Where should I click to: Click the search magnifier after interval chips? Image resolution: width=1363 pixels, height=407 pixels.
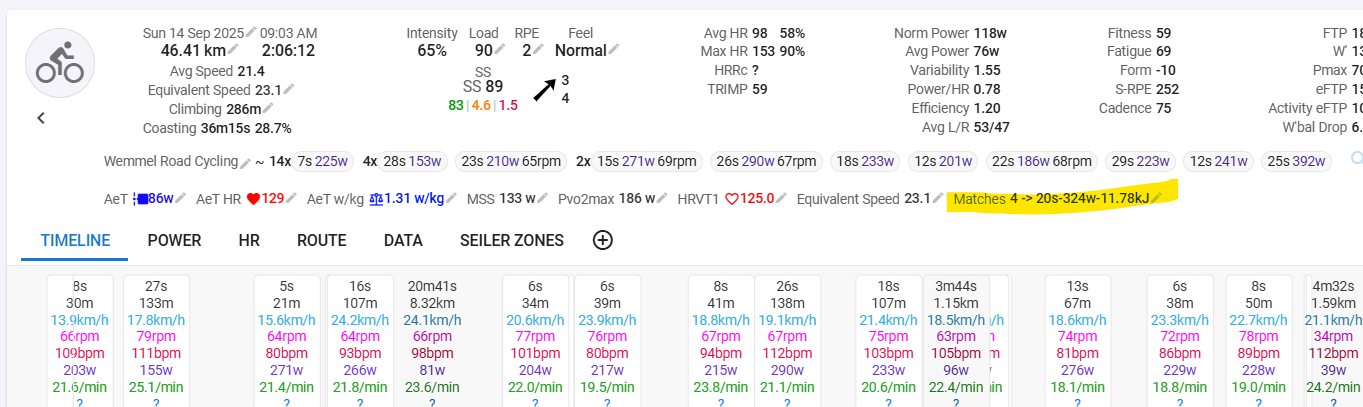click(x=1356, y=158)
